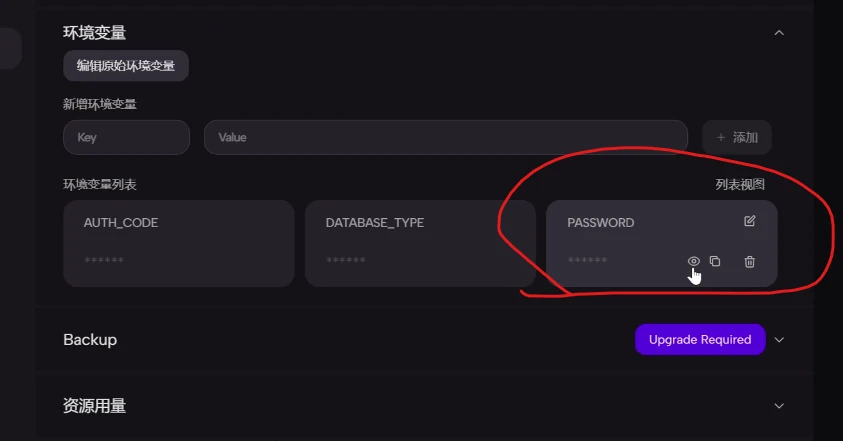Image resolution: width=843 pixels, height=441 pixels.
Task: Click the purple Upgrade Required button
Action: [x=700, y=339]
